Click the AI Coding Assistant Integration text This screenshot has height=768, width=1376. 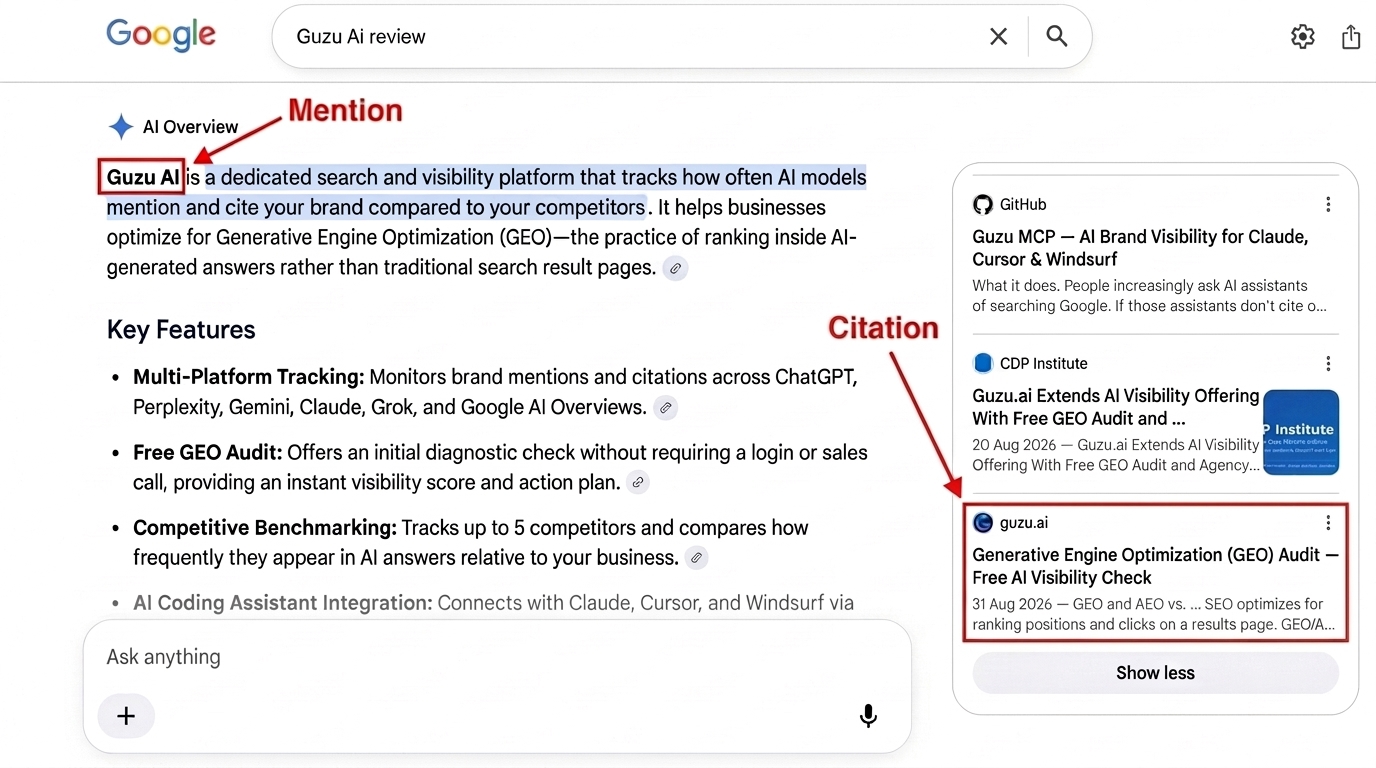(x=283, y=603)
